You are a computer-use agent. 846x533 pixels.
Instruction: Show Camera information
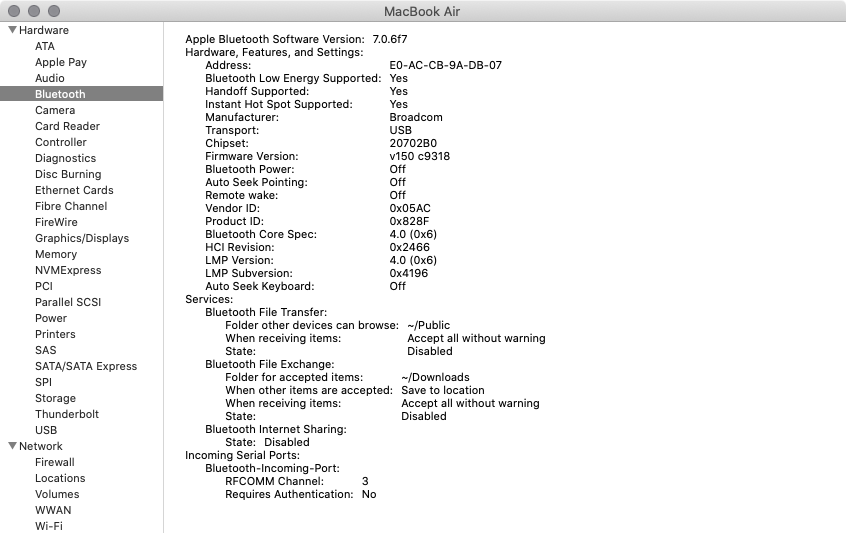pyautogui.click(x=55, y=110)
